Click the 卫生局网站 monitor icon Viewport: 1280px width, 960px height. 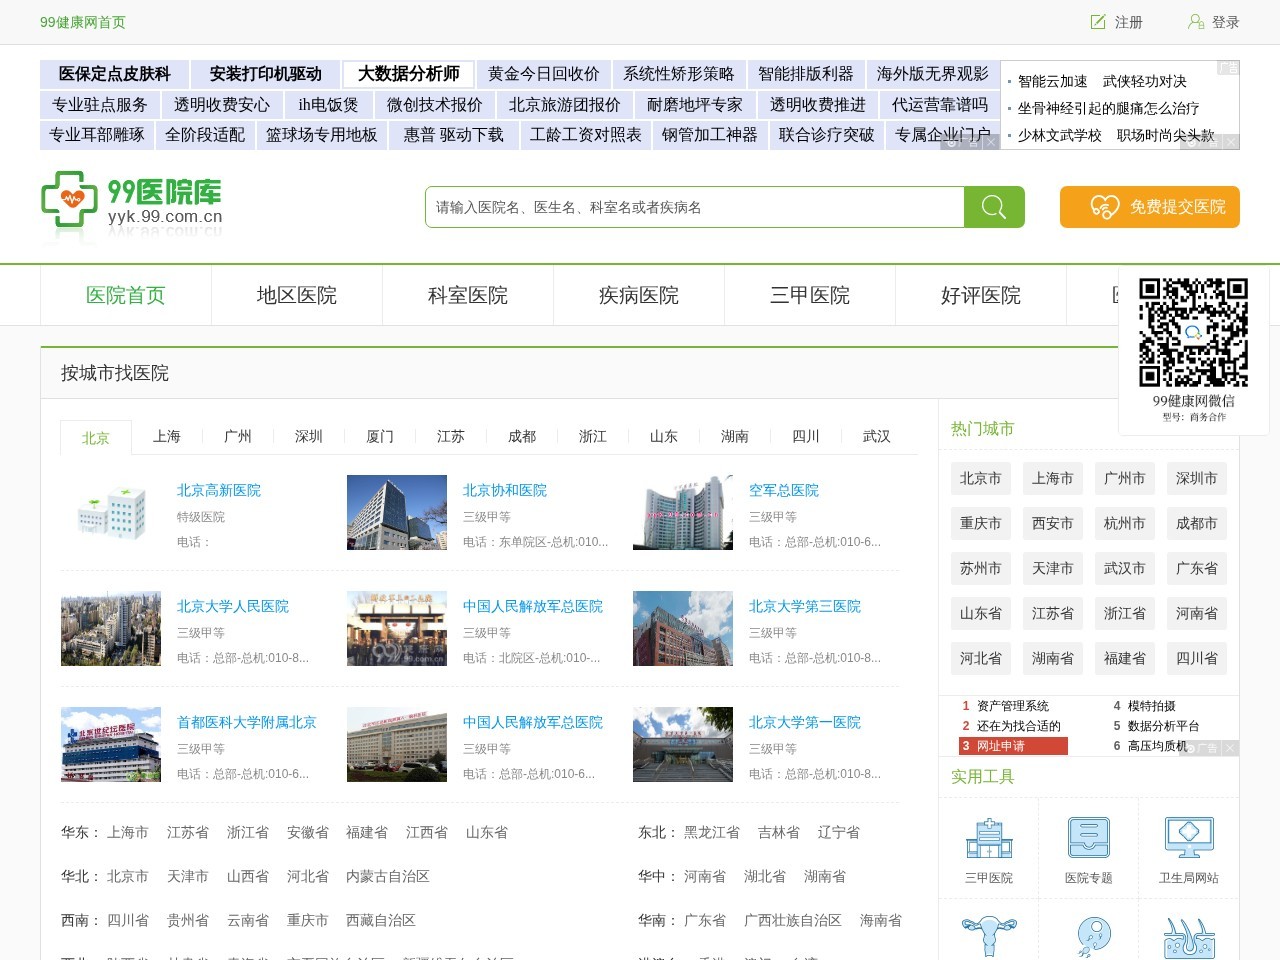pos(1188,838)
